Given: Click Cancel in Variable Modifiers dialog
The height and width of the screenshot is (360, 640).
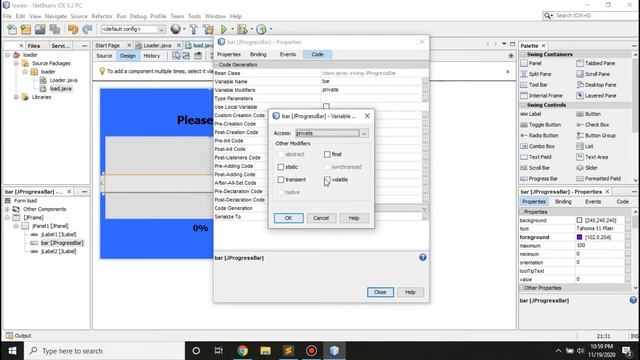Looking at the screenshot, I should click(321, 218).
